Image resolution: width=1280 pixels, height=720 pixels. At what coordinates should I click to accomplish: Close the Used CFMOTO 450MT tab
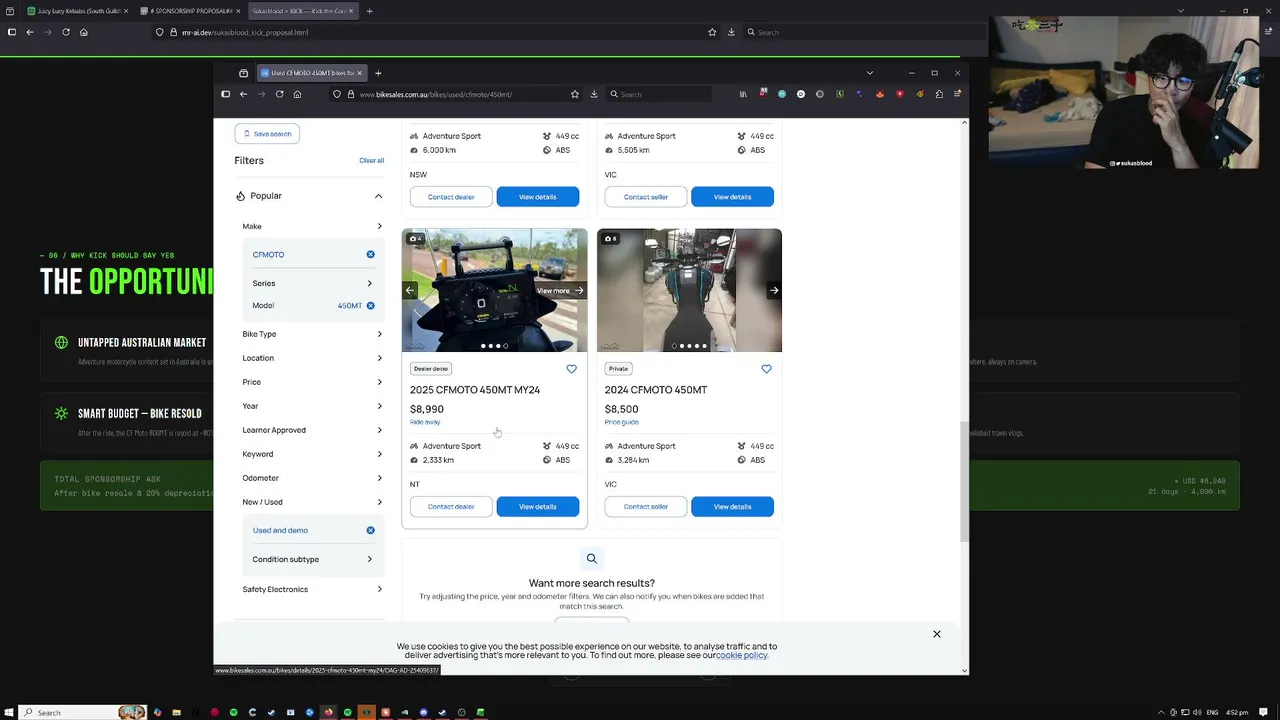pos(360,73)
